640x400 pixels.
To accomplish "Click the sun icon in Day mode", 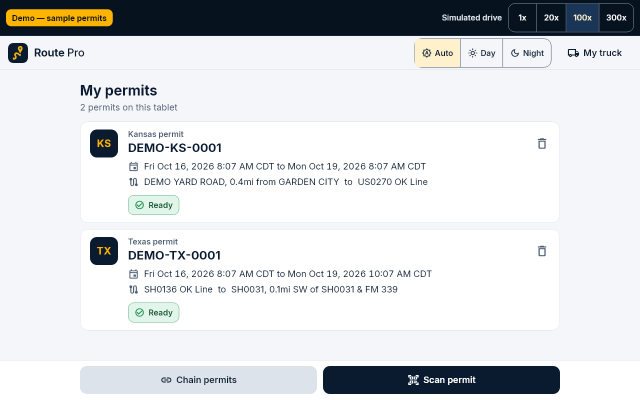I will (x=472, y=53).
